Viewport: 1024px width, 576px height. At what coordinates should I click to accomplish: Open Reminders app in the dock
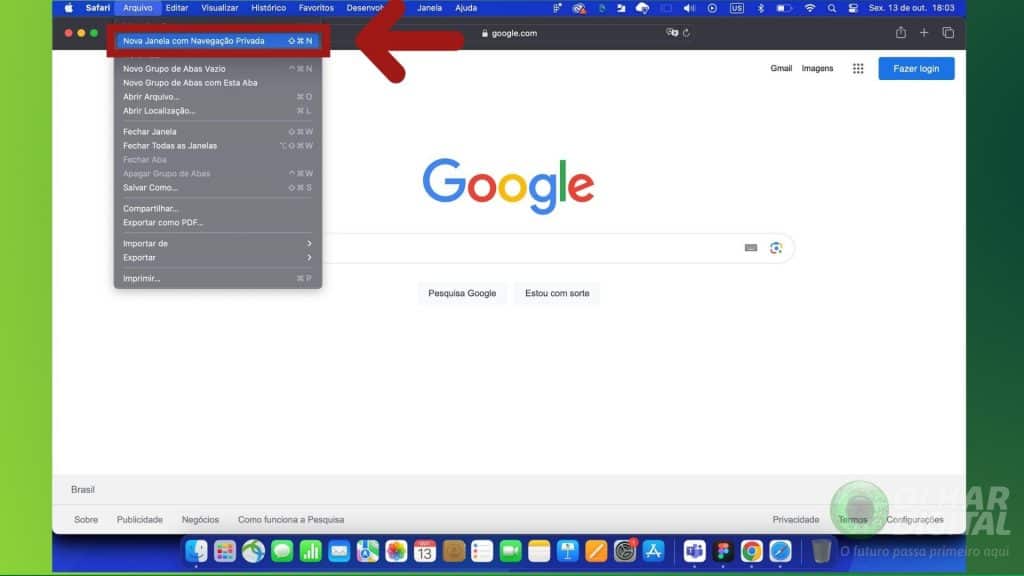pyautogui.click(x=482, y=551)
